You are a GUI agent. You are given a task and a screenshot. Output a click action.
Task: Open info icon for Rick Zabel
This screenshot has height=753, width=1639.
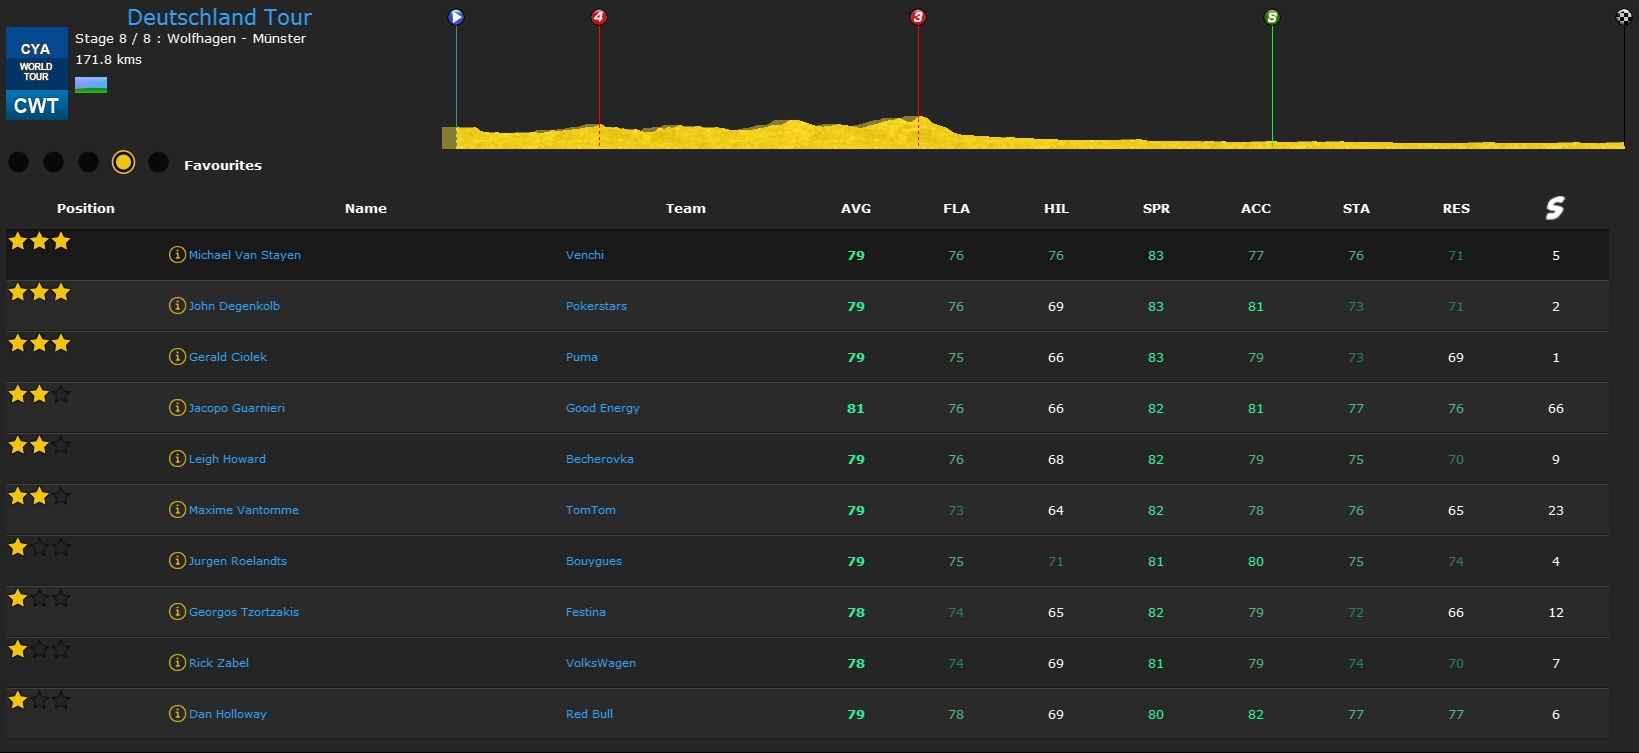coord(177,663)
